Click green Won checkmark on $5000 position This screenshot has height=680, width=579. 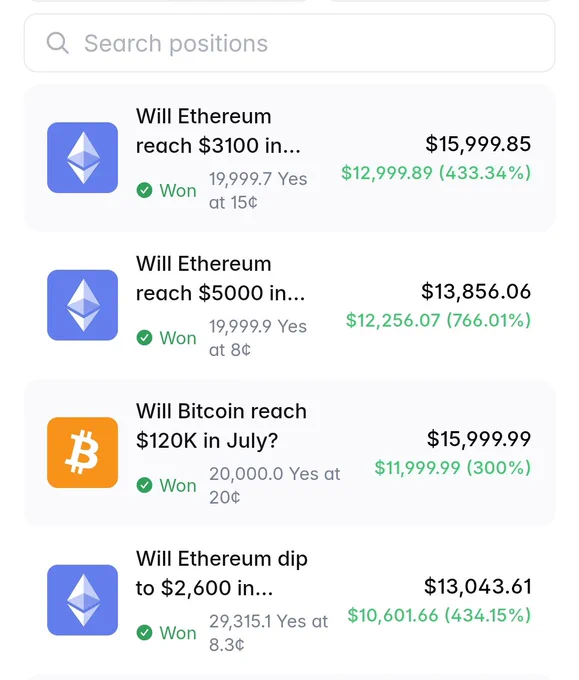(x=144, y=337)
